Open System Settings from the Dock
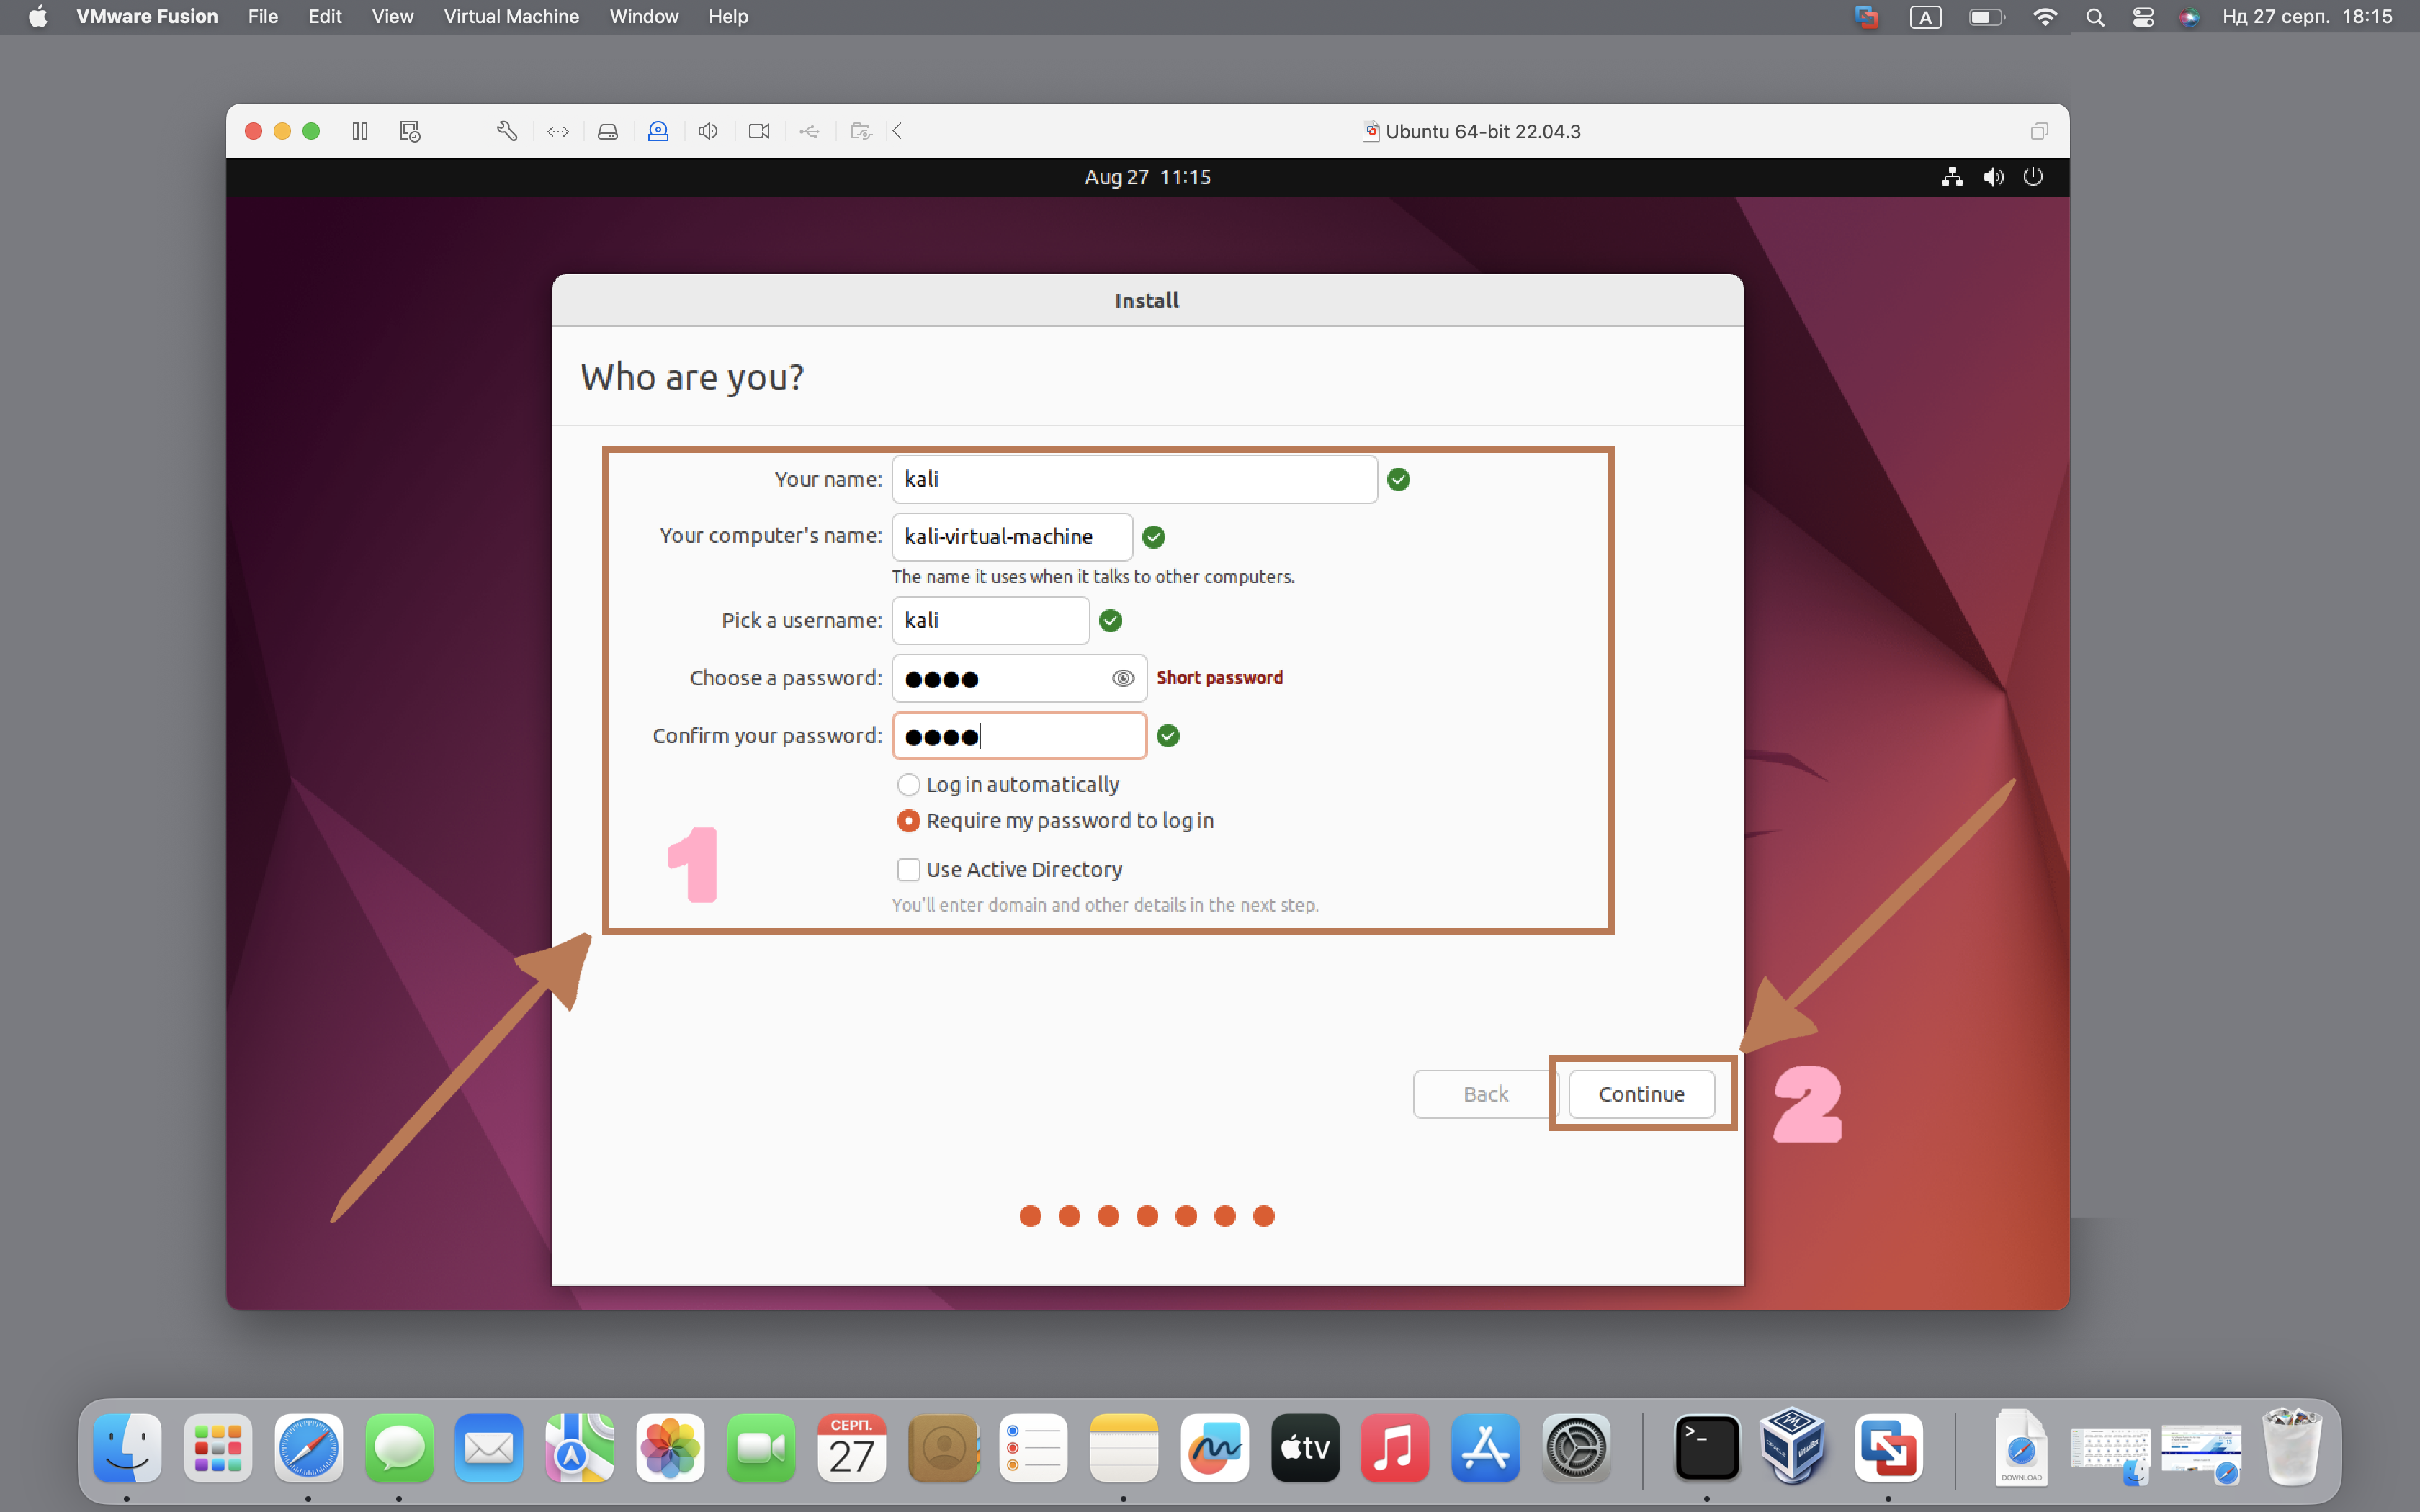Viewport: 2420px width, 1512px height. 1576,1448
